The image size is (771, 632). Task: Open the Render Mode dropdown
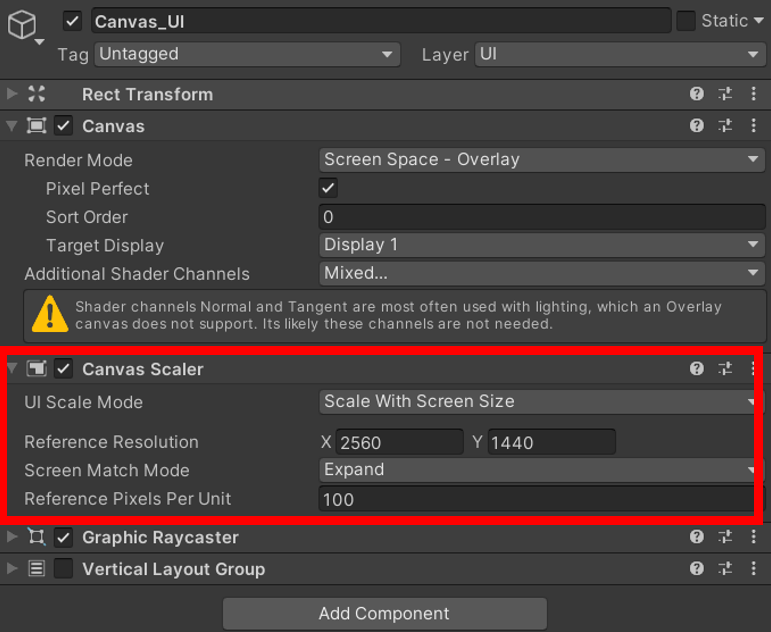[542, 160]
